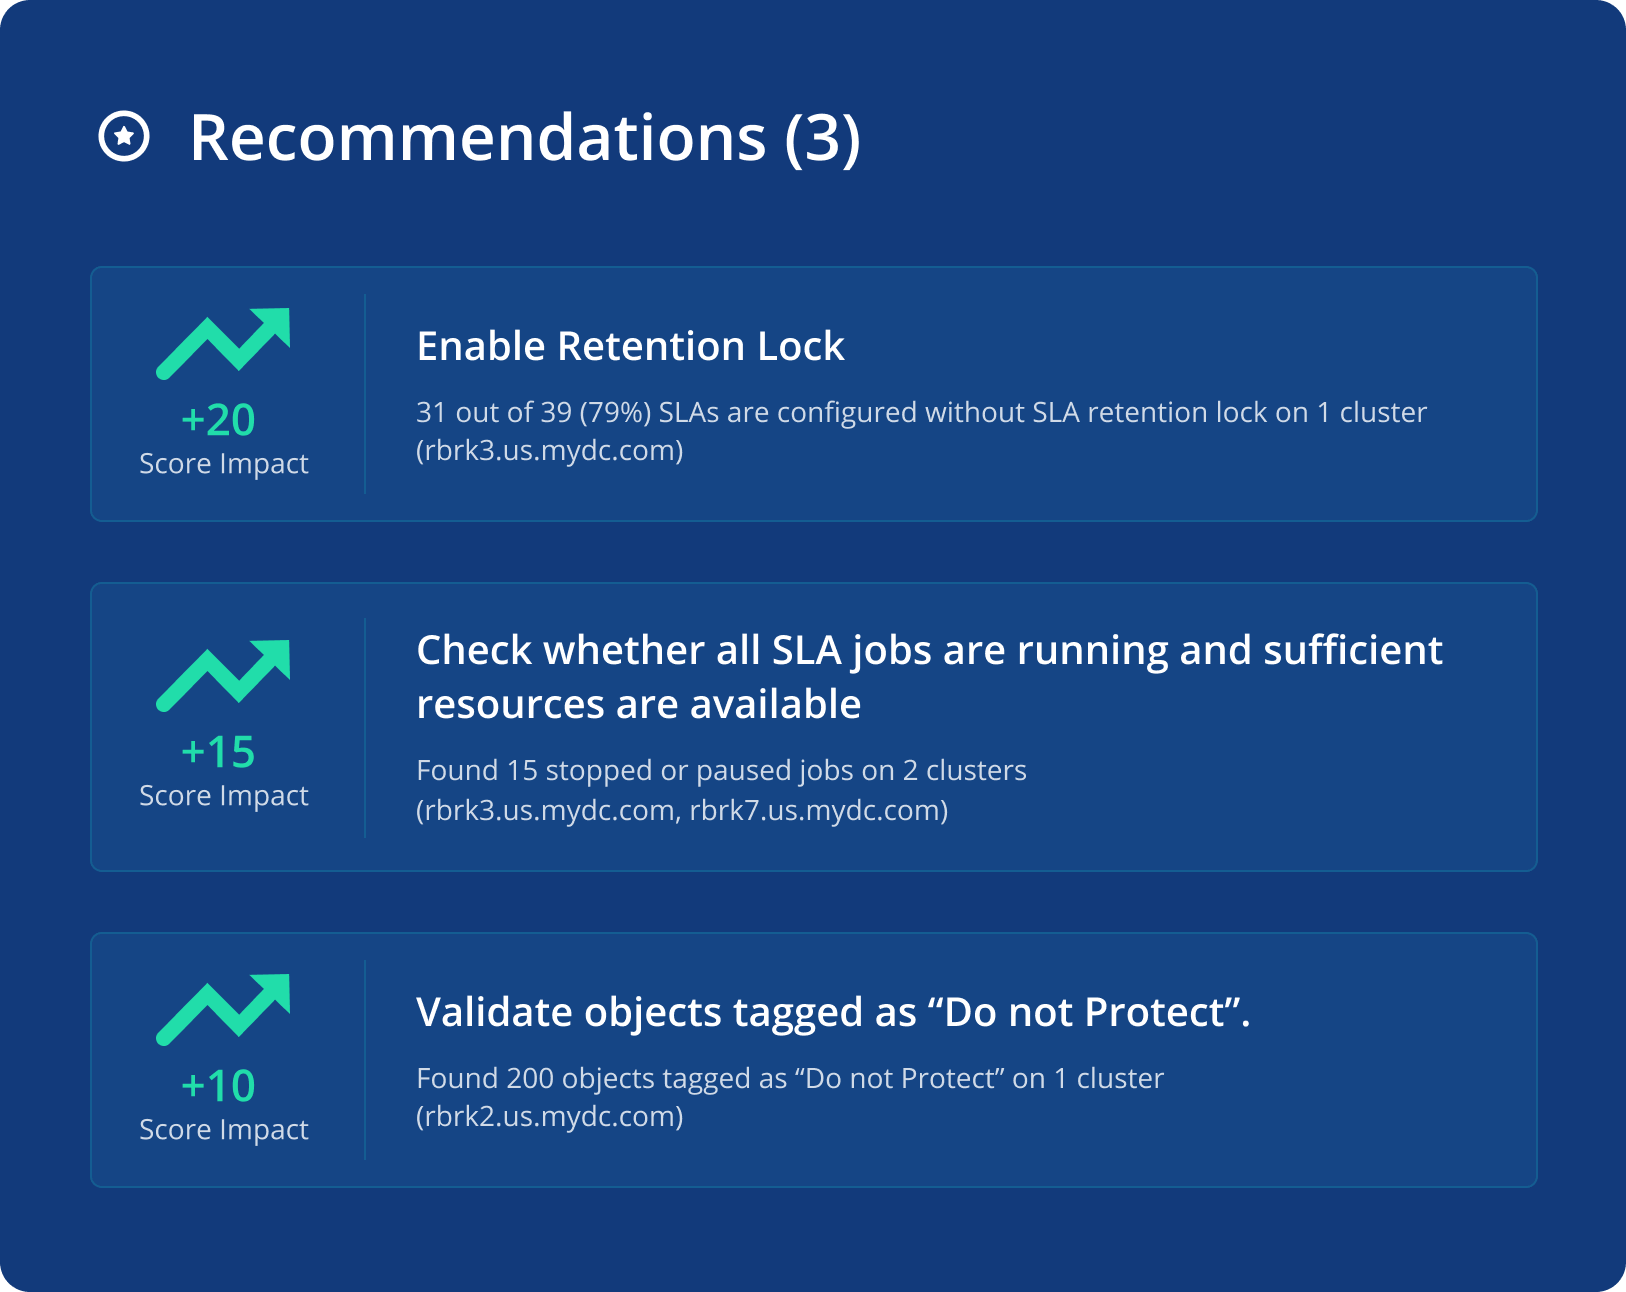The image size is (1626, 1292).
Task: Click the +10 score impact value
Action: click(218, 1086)
